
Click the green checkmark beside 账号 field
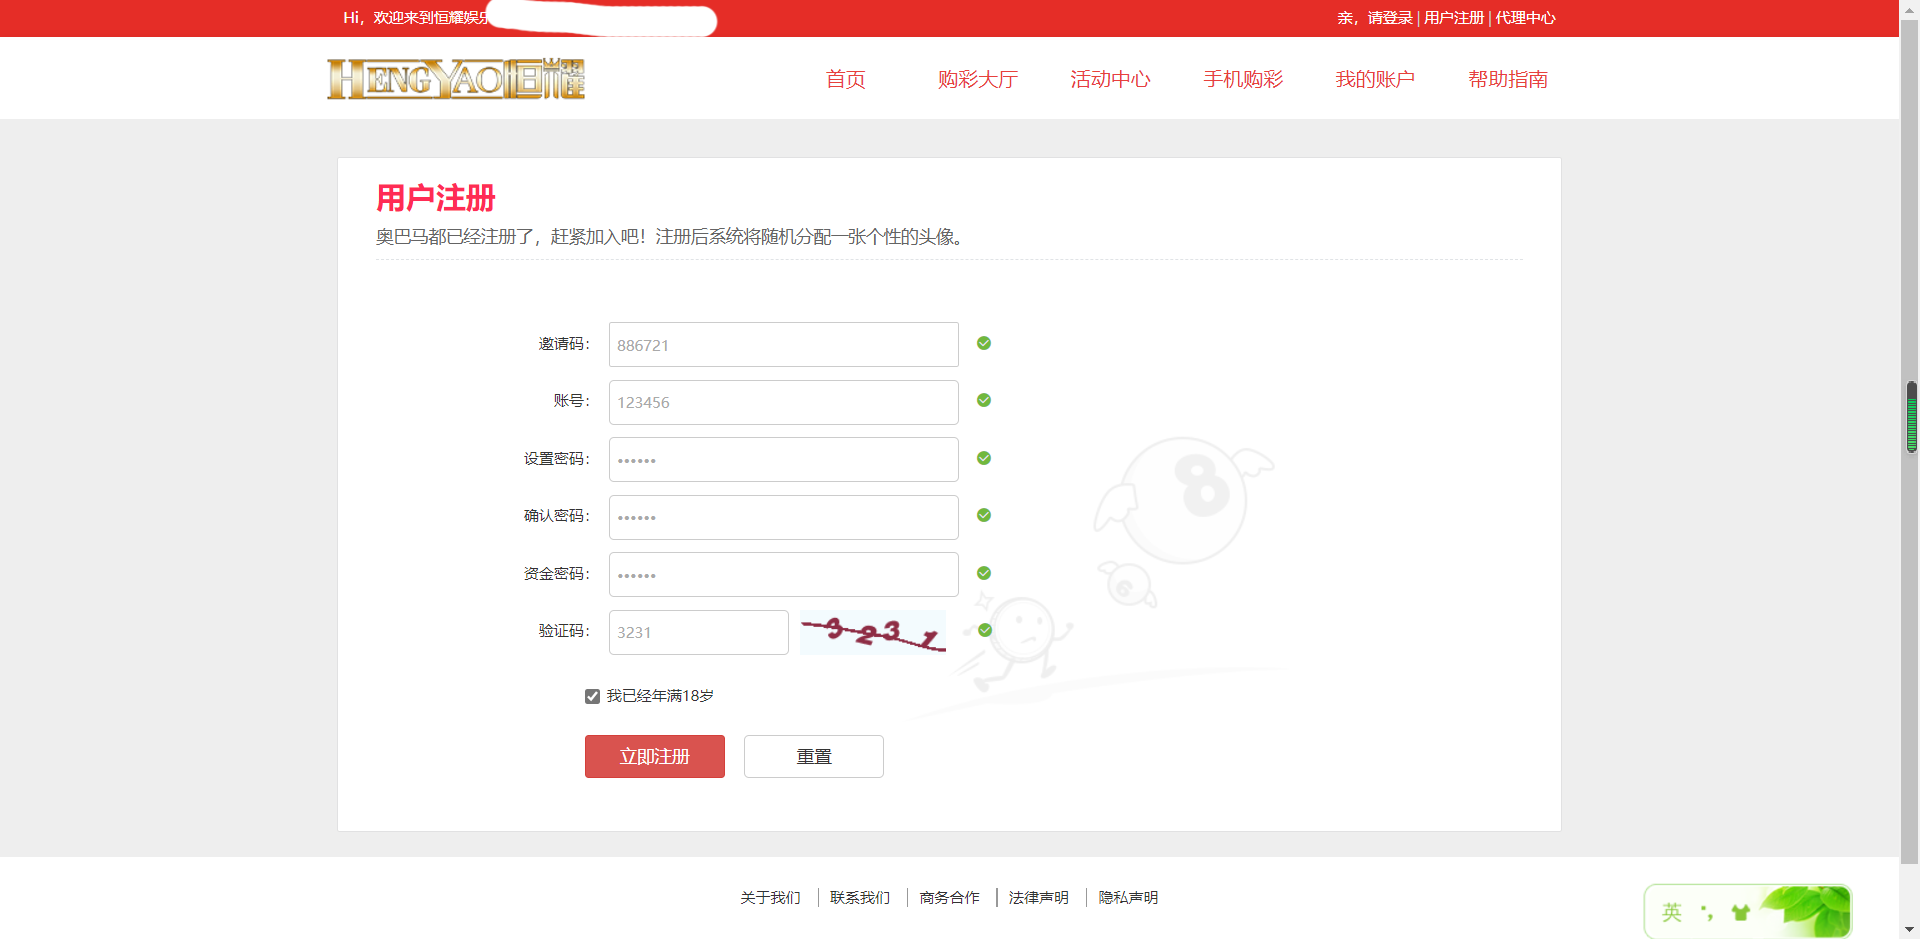(984, 400)
